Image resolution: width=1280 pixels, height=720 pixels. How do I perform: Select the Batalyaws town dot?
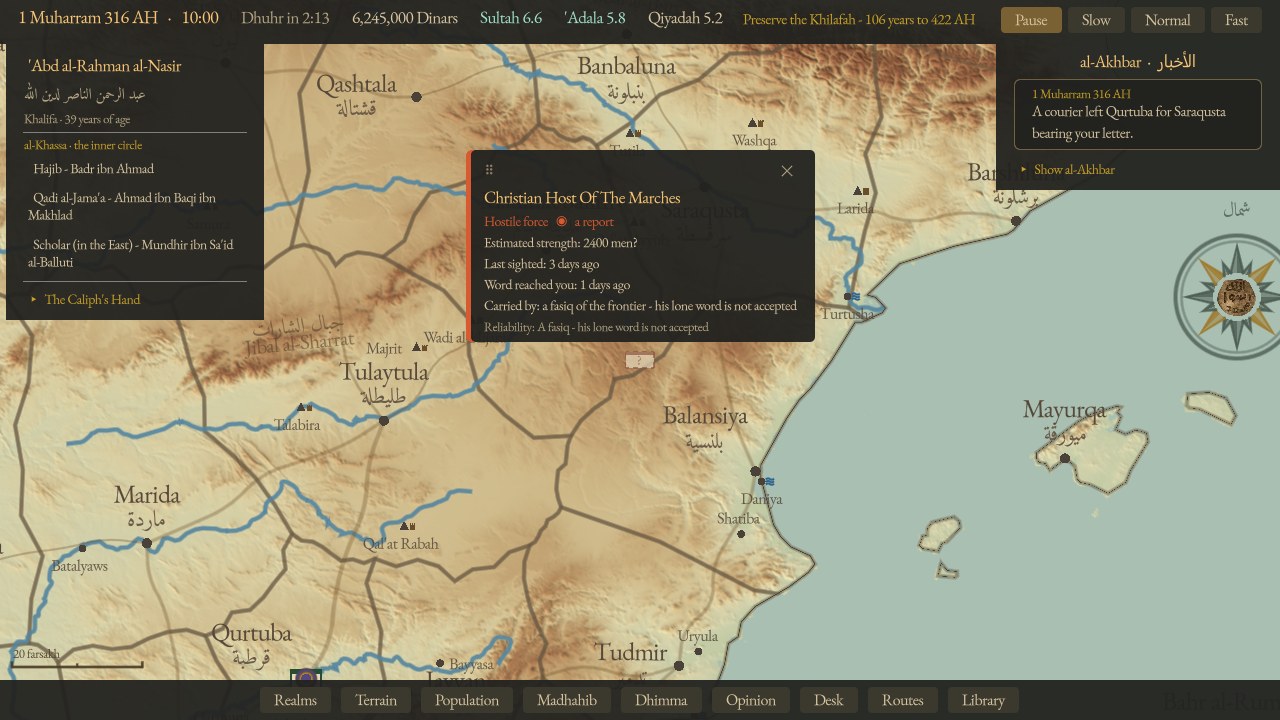tap(82, 548)
